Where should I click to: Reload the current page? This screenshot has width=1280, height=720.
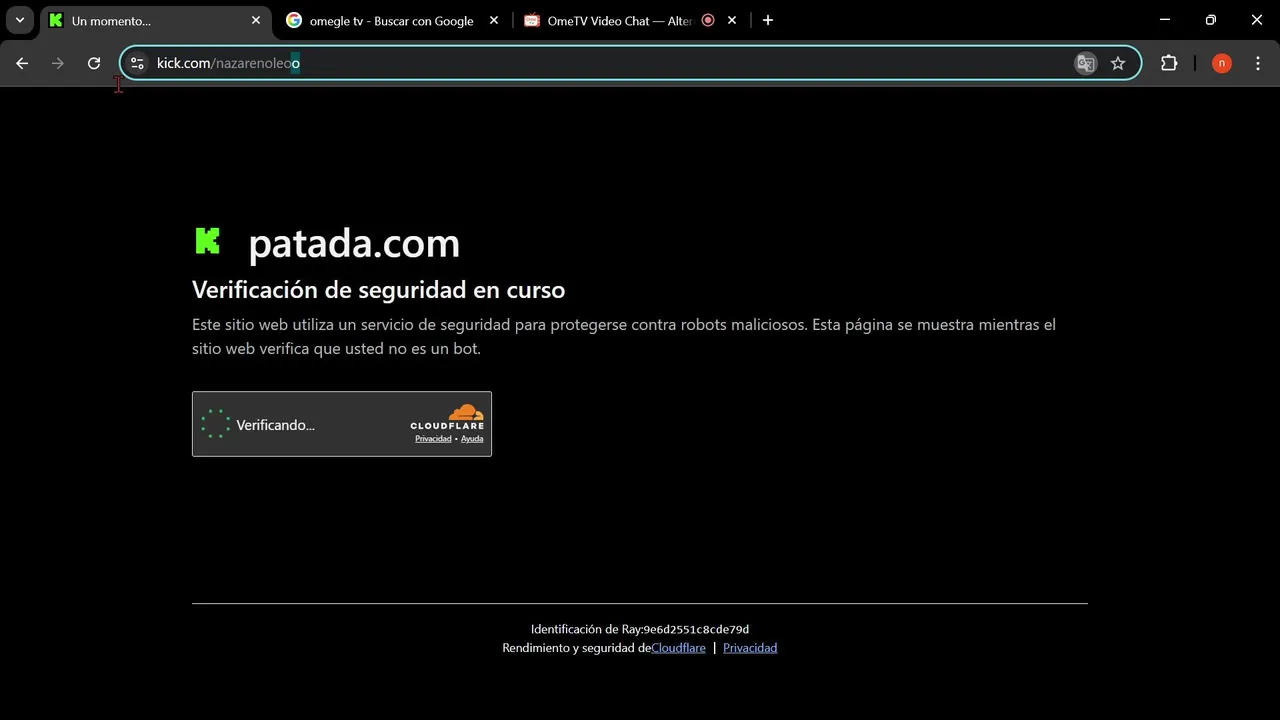pos(94,63)
